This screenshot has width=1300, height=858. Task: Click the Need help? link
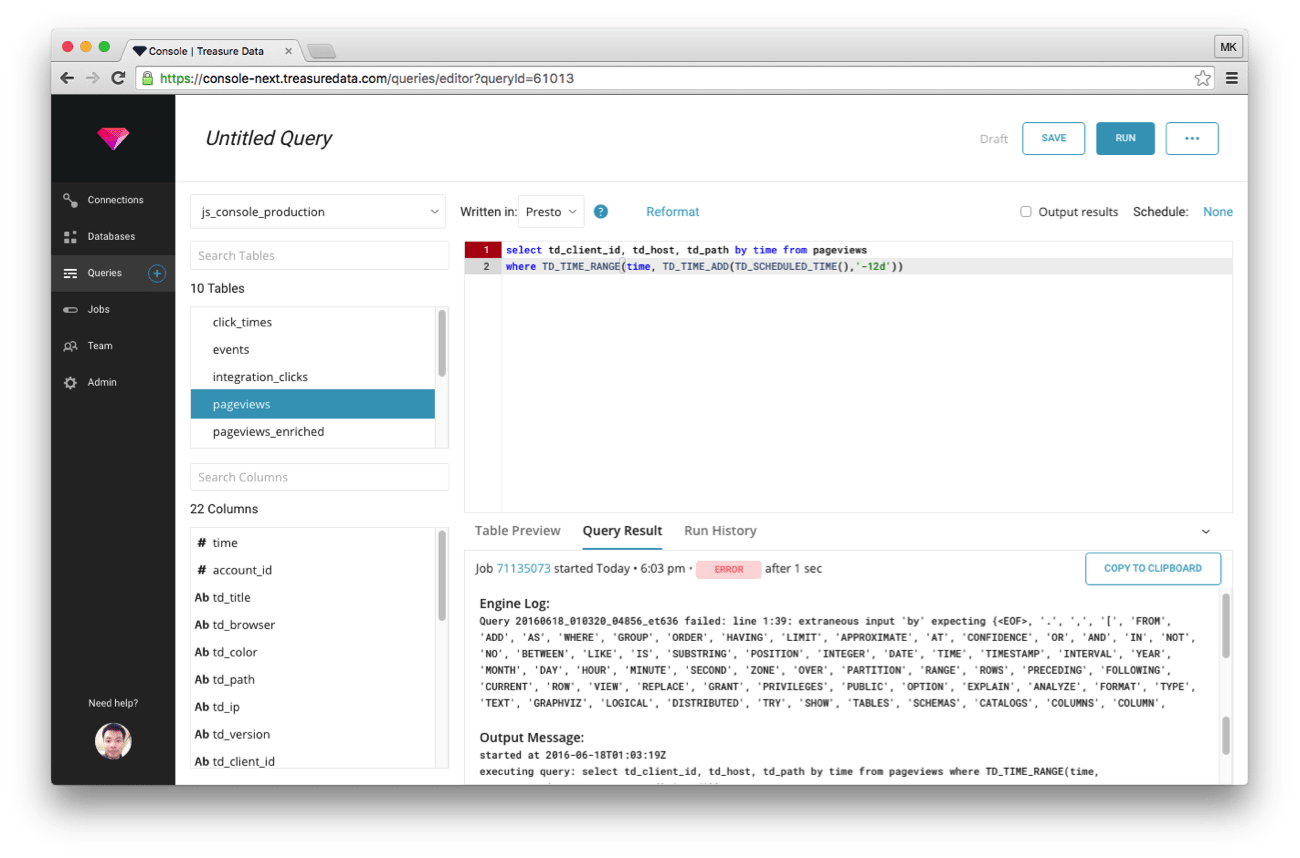113,703
